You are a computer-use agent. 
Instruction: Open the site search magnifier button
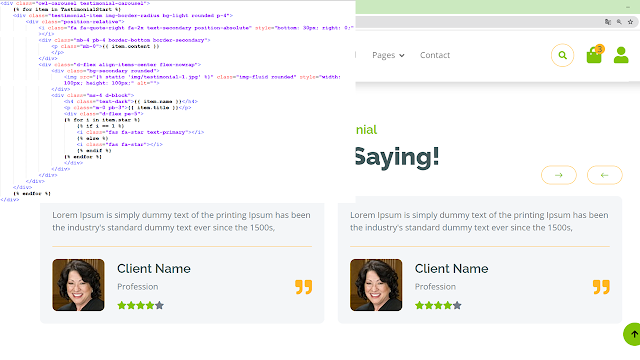[x=562, y=55]
